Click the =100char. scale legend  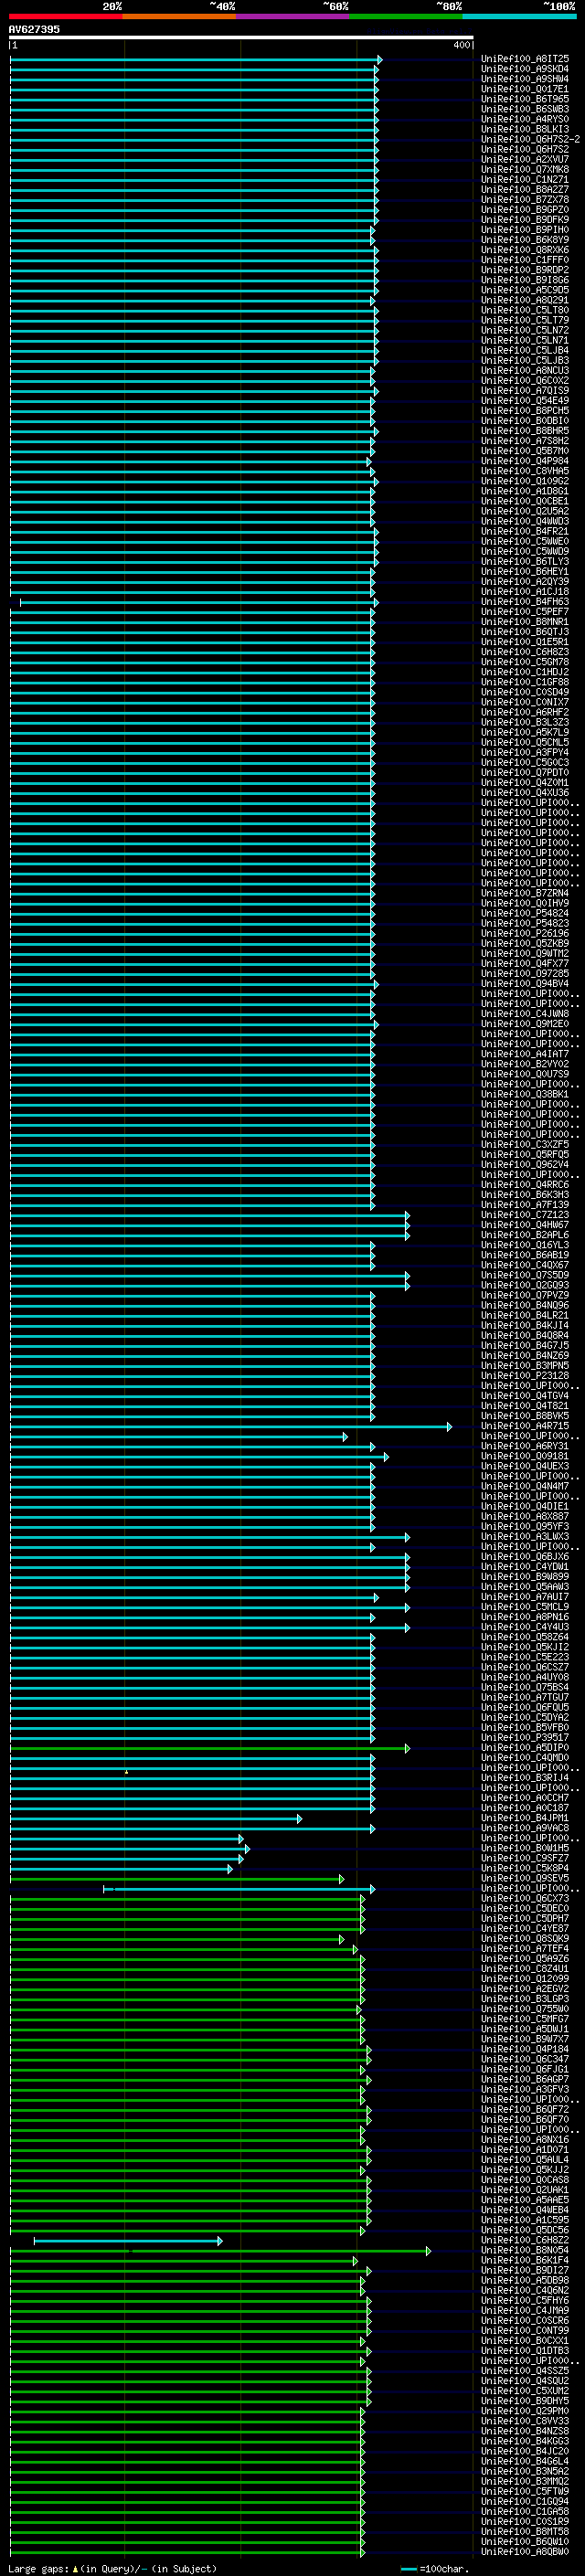click(x=434, y=2568)
